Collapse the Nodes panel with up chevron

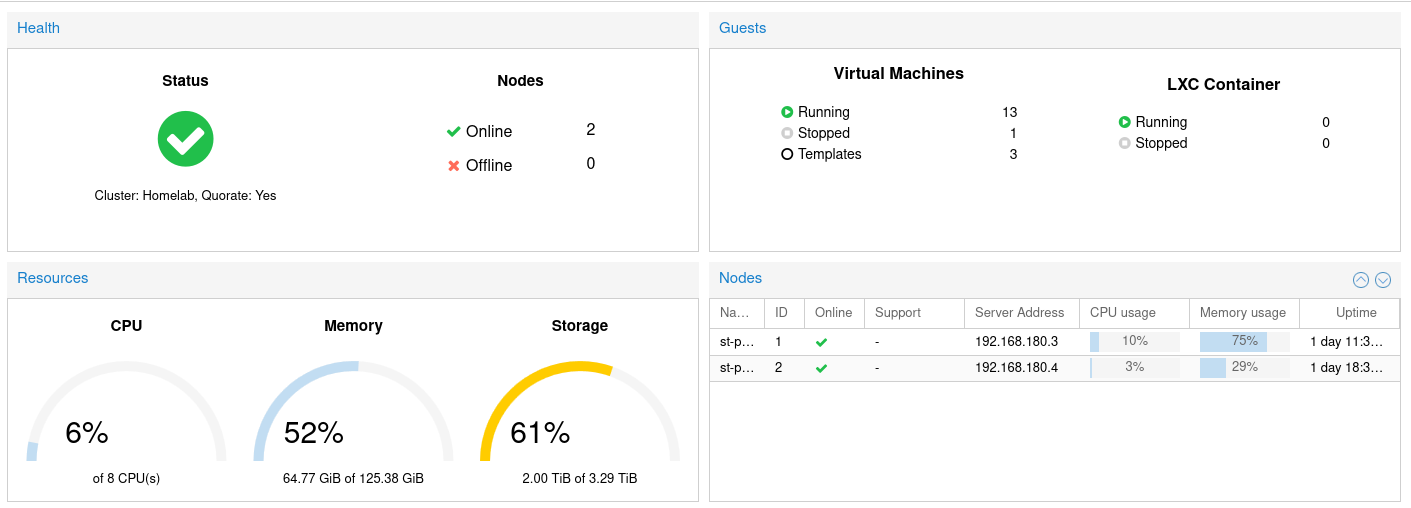click(x=1360, y=280)
